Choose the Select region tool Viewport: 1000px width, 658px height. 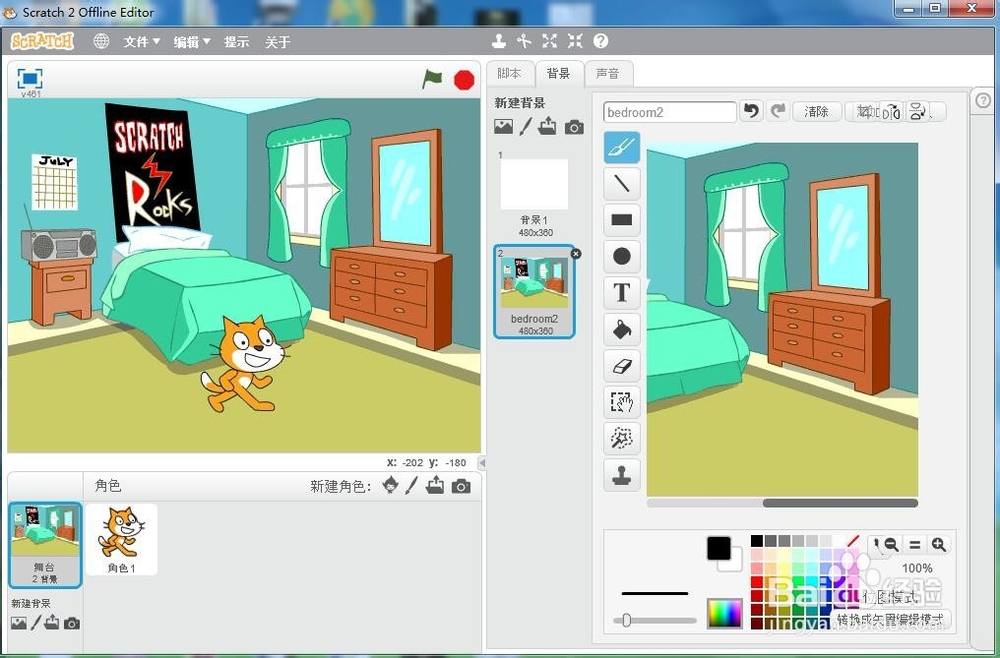pyautogui.click(x=622, y=402)
